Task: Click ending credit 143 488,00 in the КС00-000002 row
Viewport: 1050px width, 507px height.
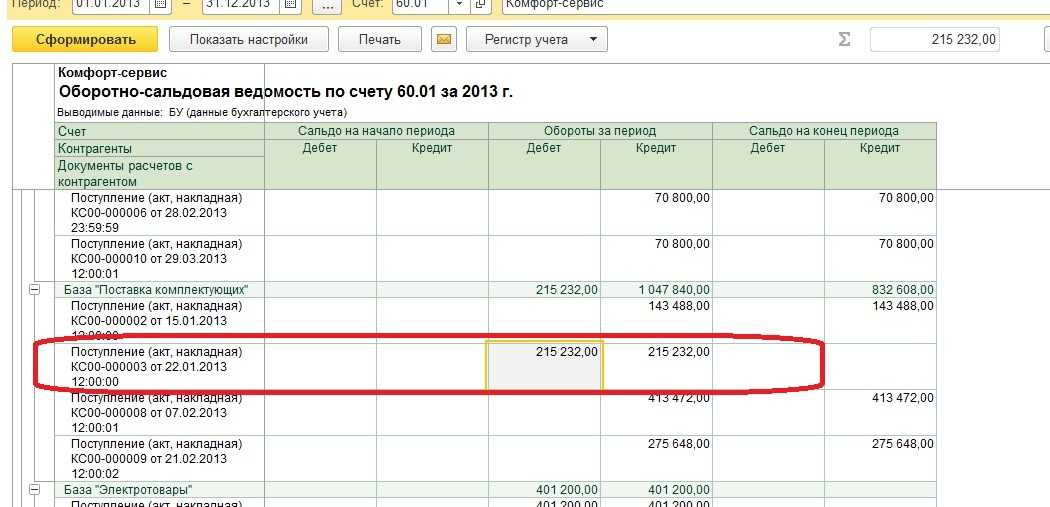Action: tap(903, 306)
